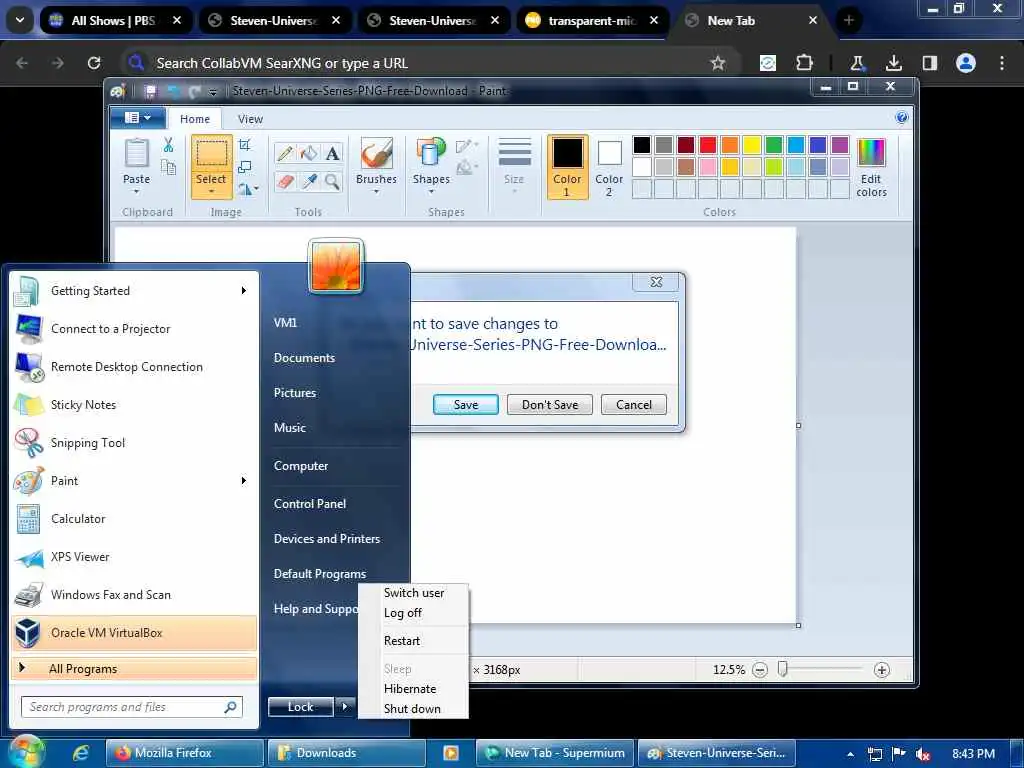Open the browser side panel icon
This screenshot has width=1024, height=768.
click(929, 63)
